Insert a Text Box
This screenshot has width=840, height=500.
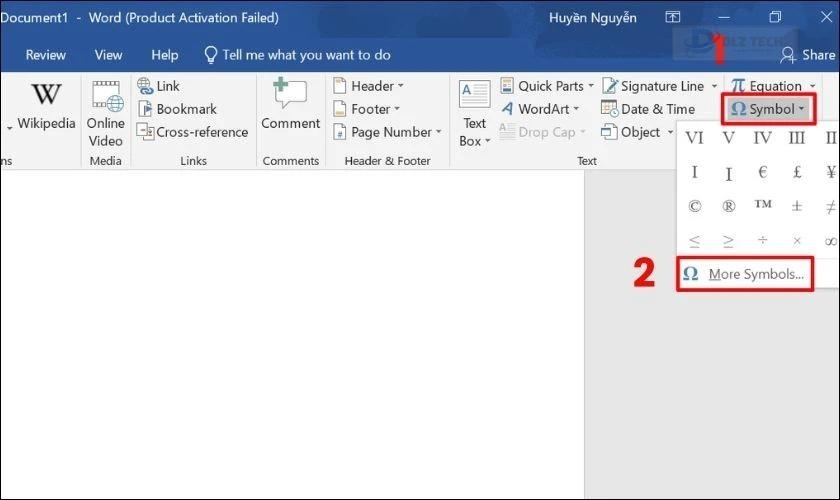(x=474, y=114)
